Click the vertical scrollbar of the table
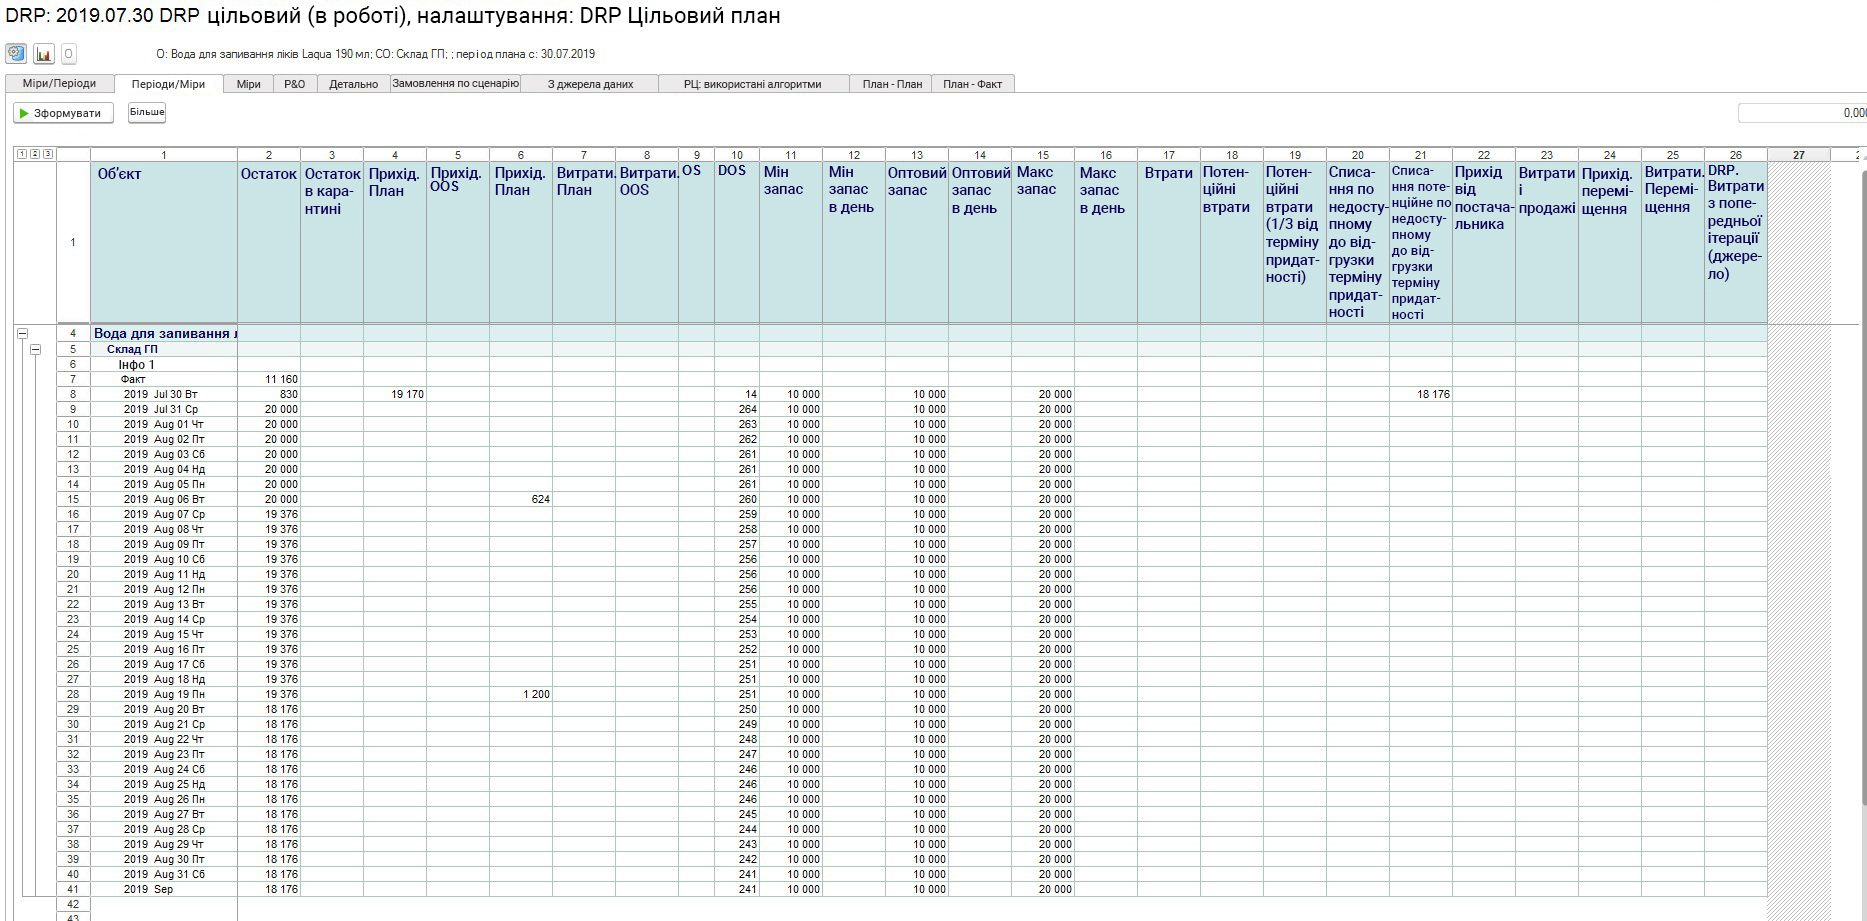 coord(1863,487)
